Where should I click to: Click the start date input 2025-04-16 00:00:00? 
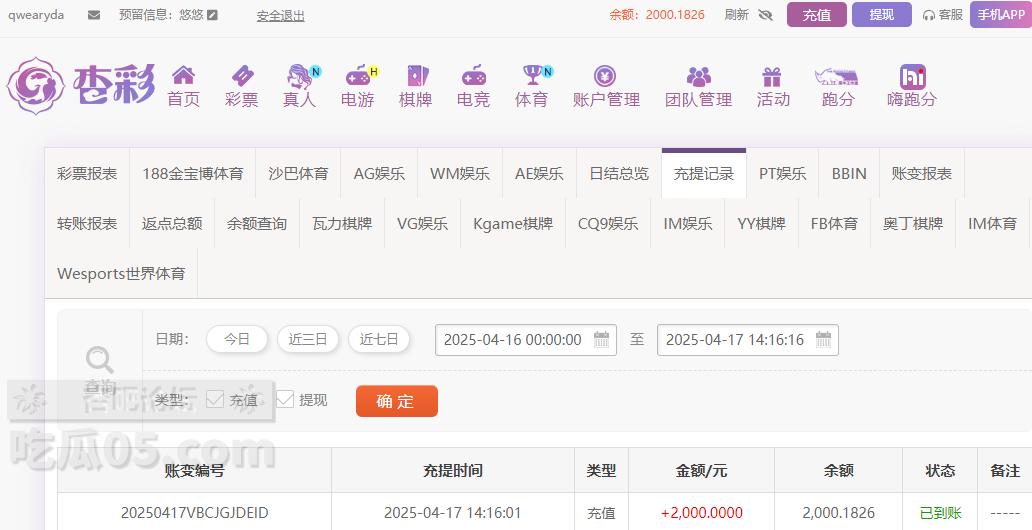tap(526, 340)
